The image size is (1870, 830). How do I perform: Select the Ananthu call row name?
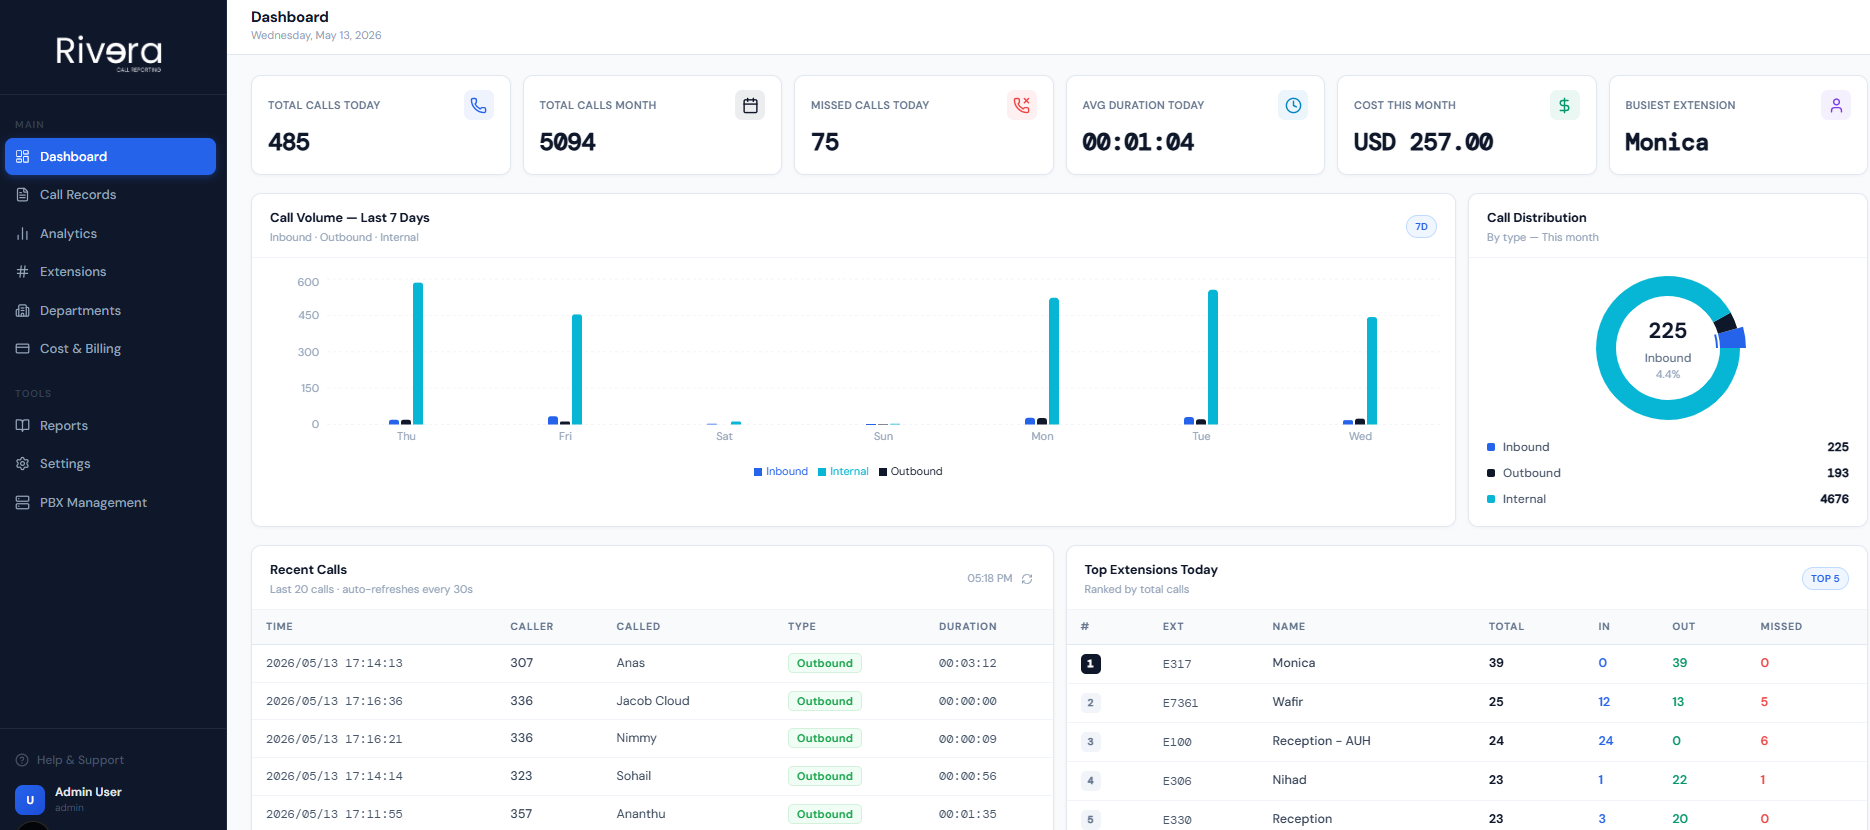click(640, 814)
